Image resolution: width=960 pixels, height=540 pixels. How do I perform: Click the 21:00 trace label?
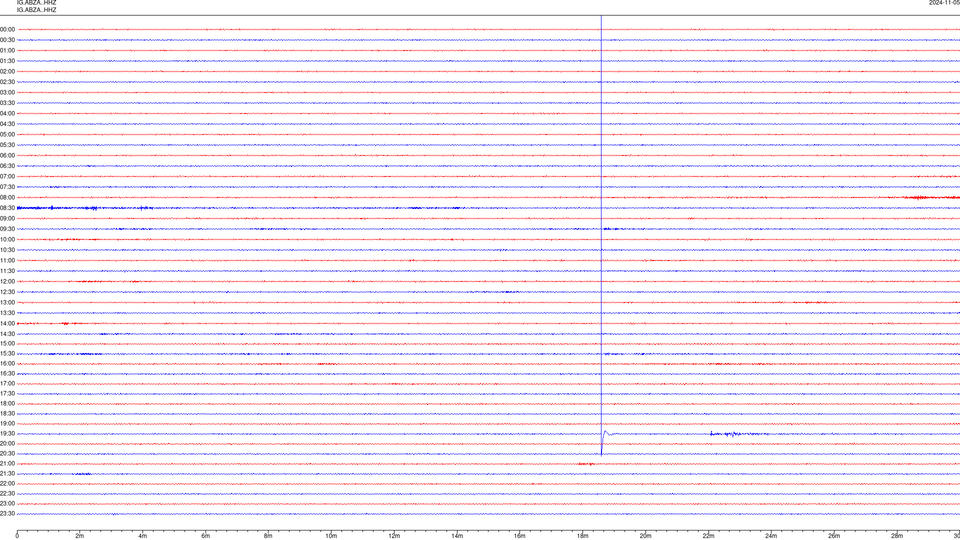point(7,463)
